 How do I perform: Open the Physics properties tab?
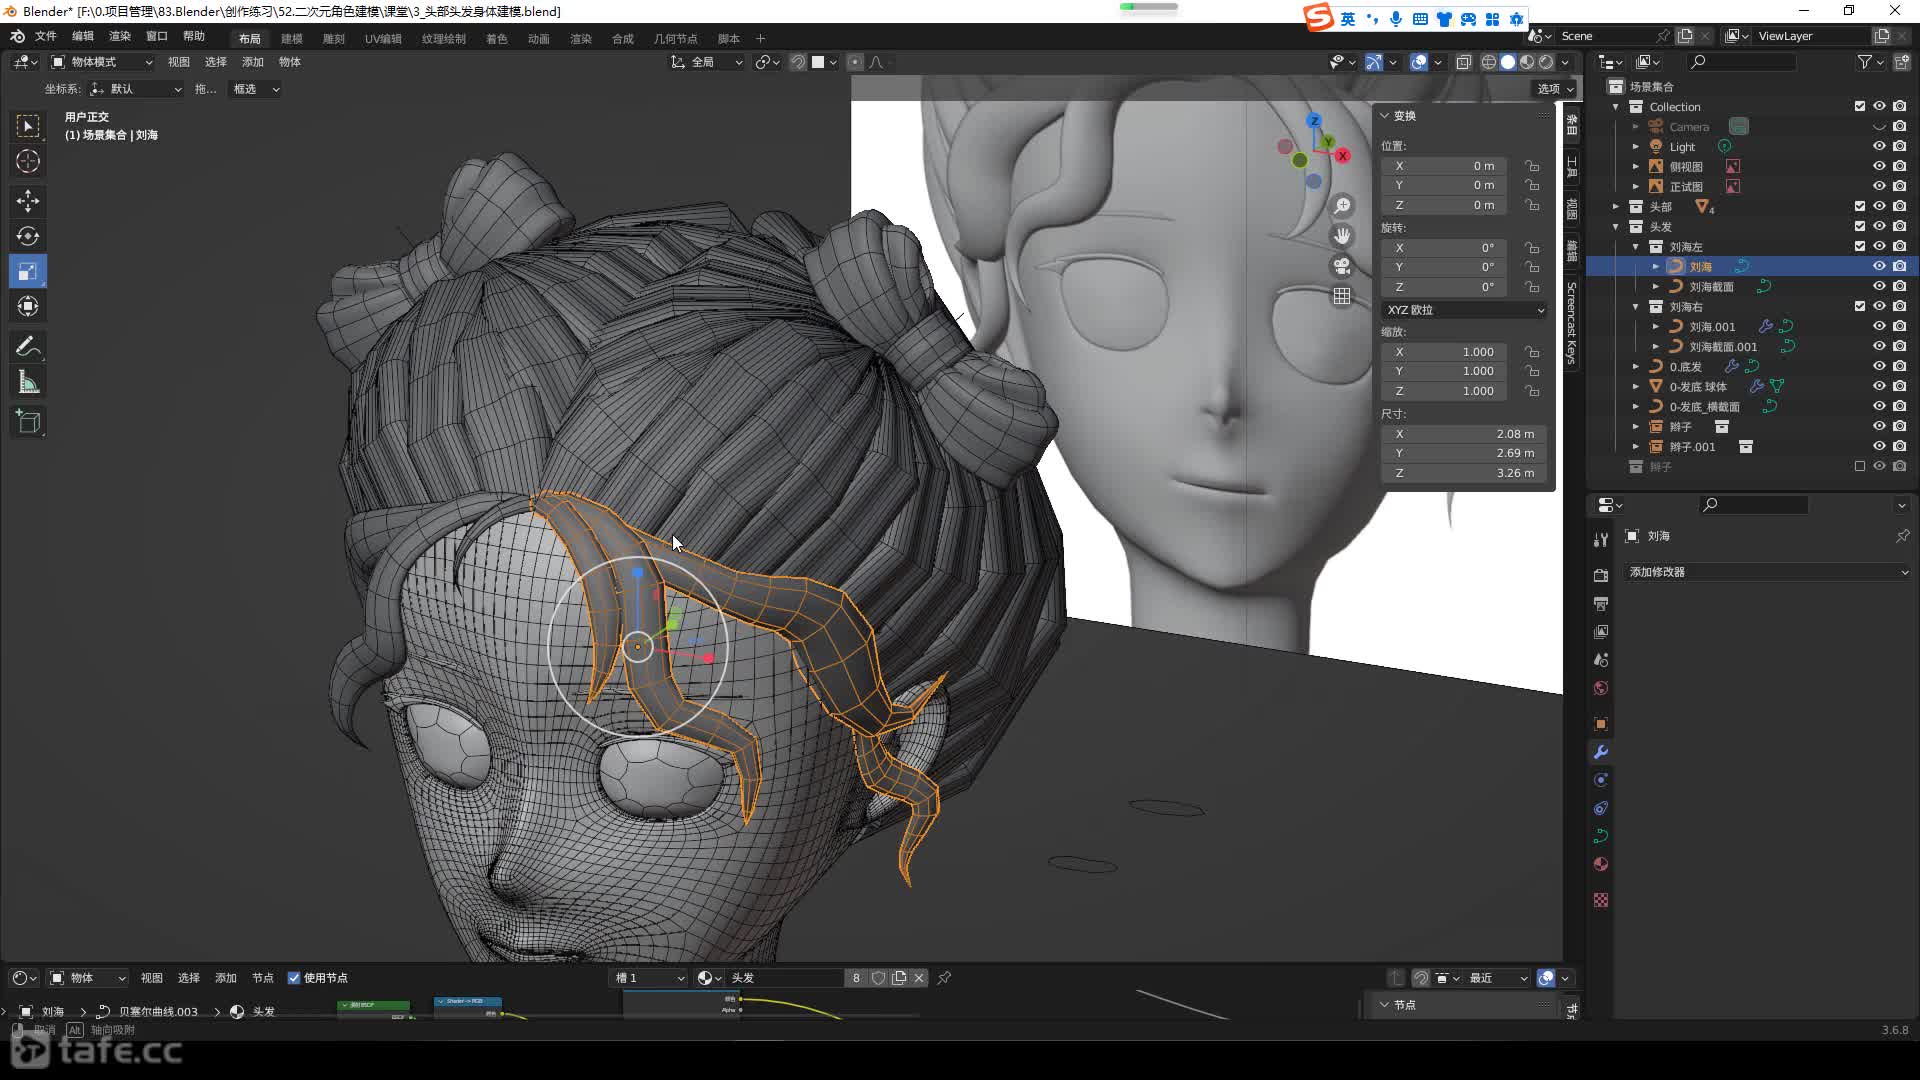point(1601,780)
